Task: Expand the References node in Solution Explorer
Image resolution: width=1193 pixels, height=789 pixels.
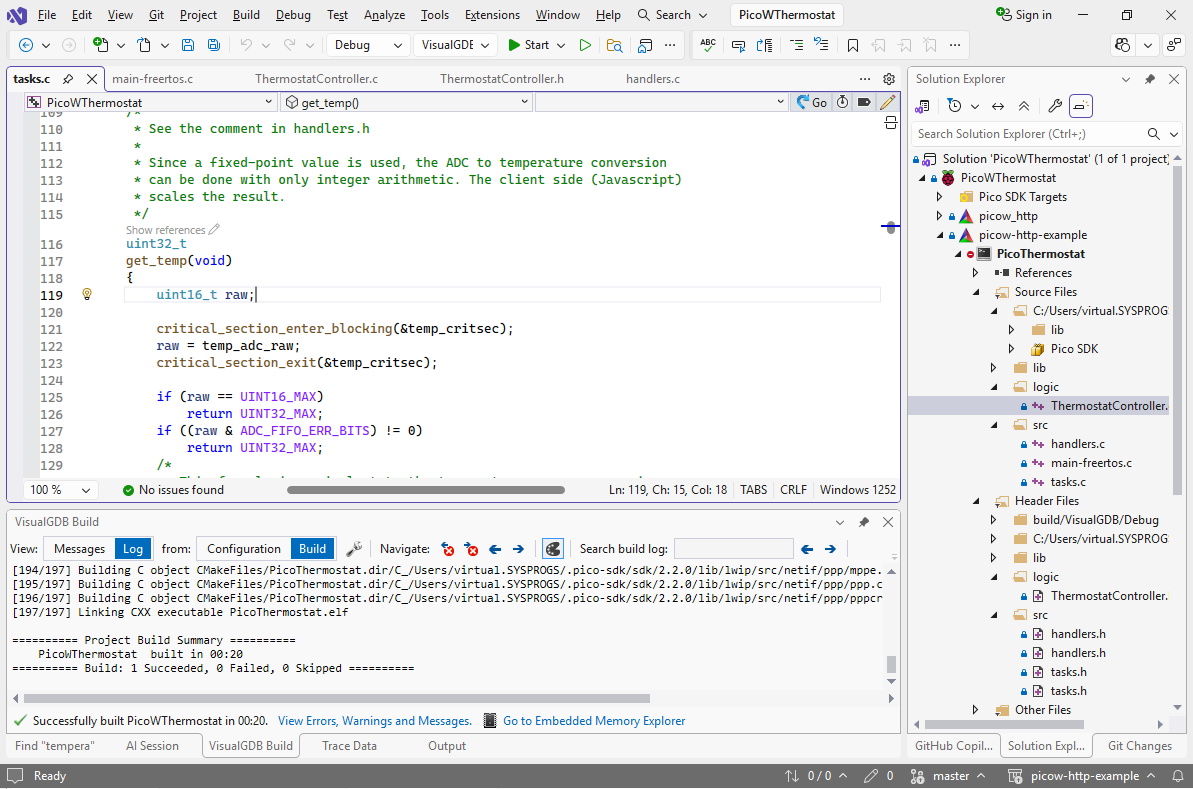Action: point(975,273)
